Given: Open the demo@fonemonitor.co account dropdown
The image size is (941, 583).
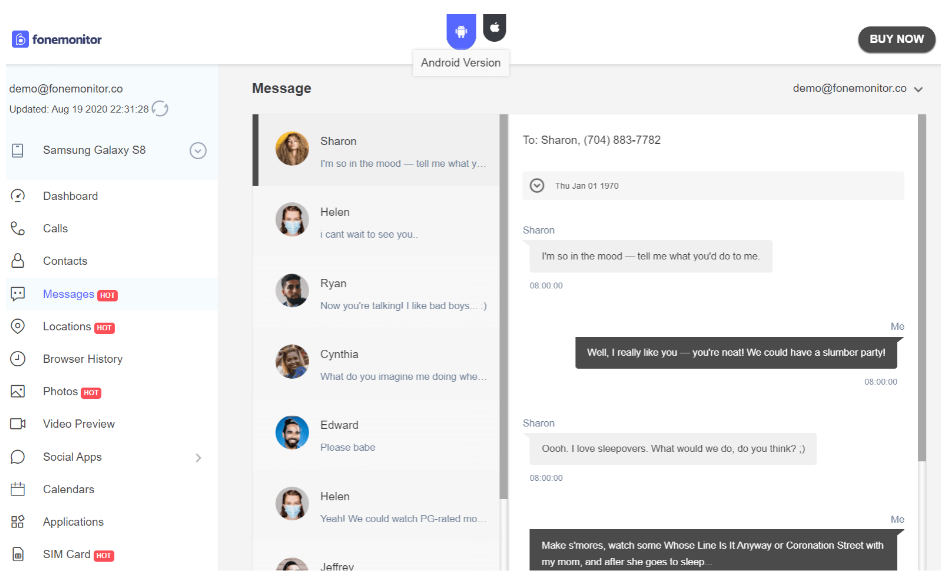Looking at the screenshot, I should 857,89.
